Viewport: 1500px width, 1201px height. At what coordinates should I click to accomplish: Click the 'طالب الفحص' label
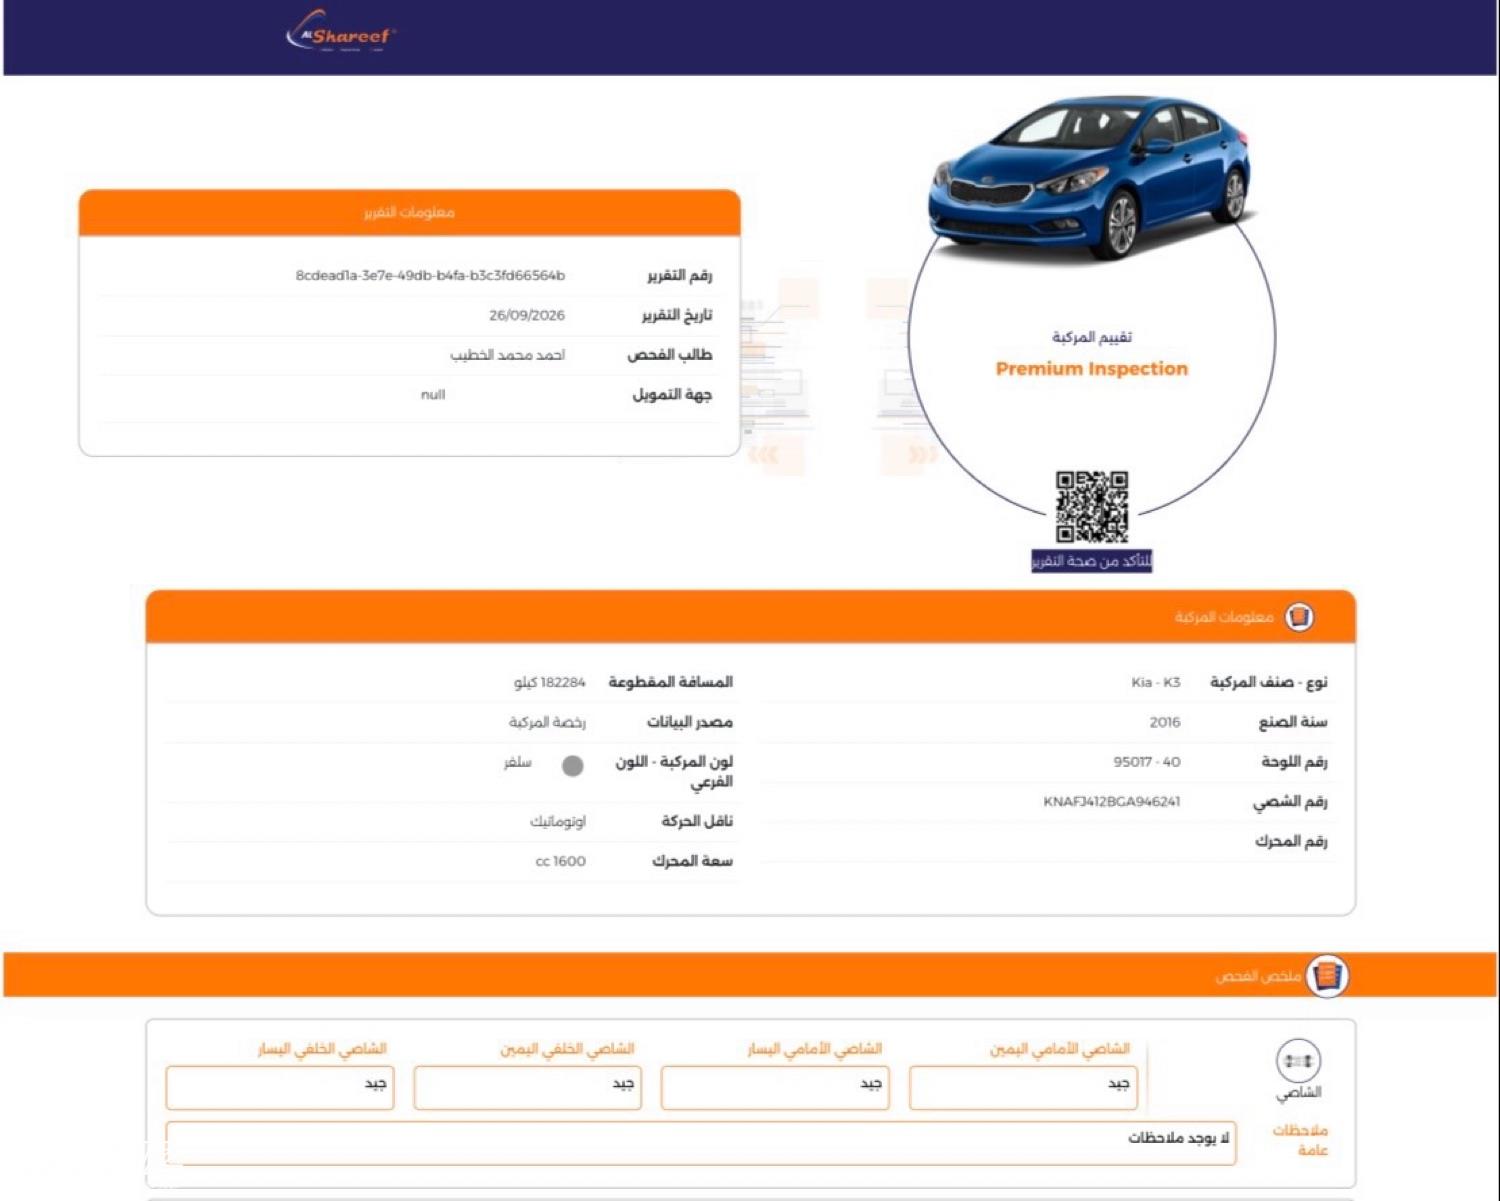click(x=669, y=355)
